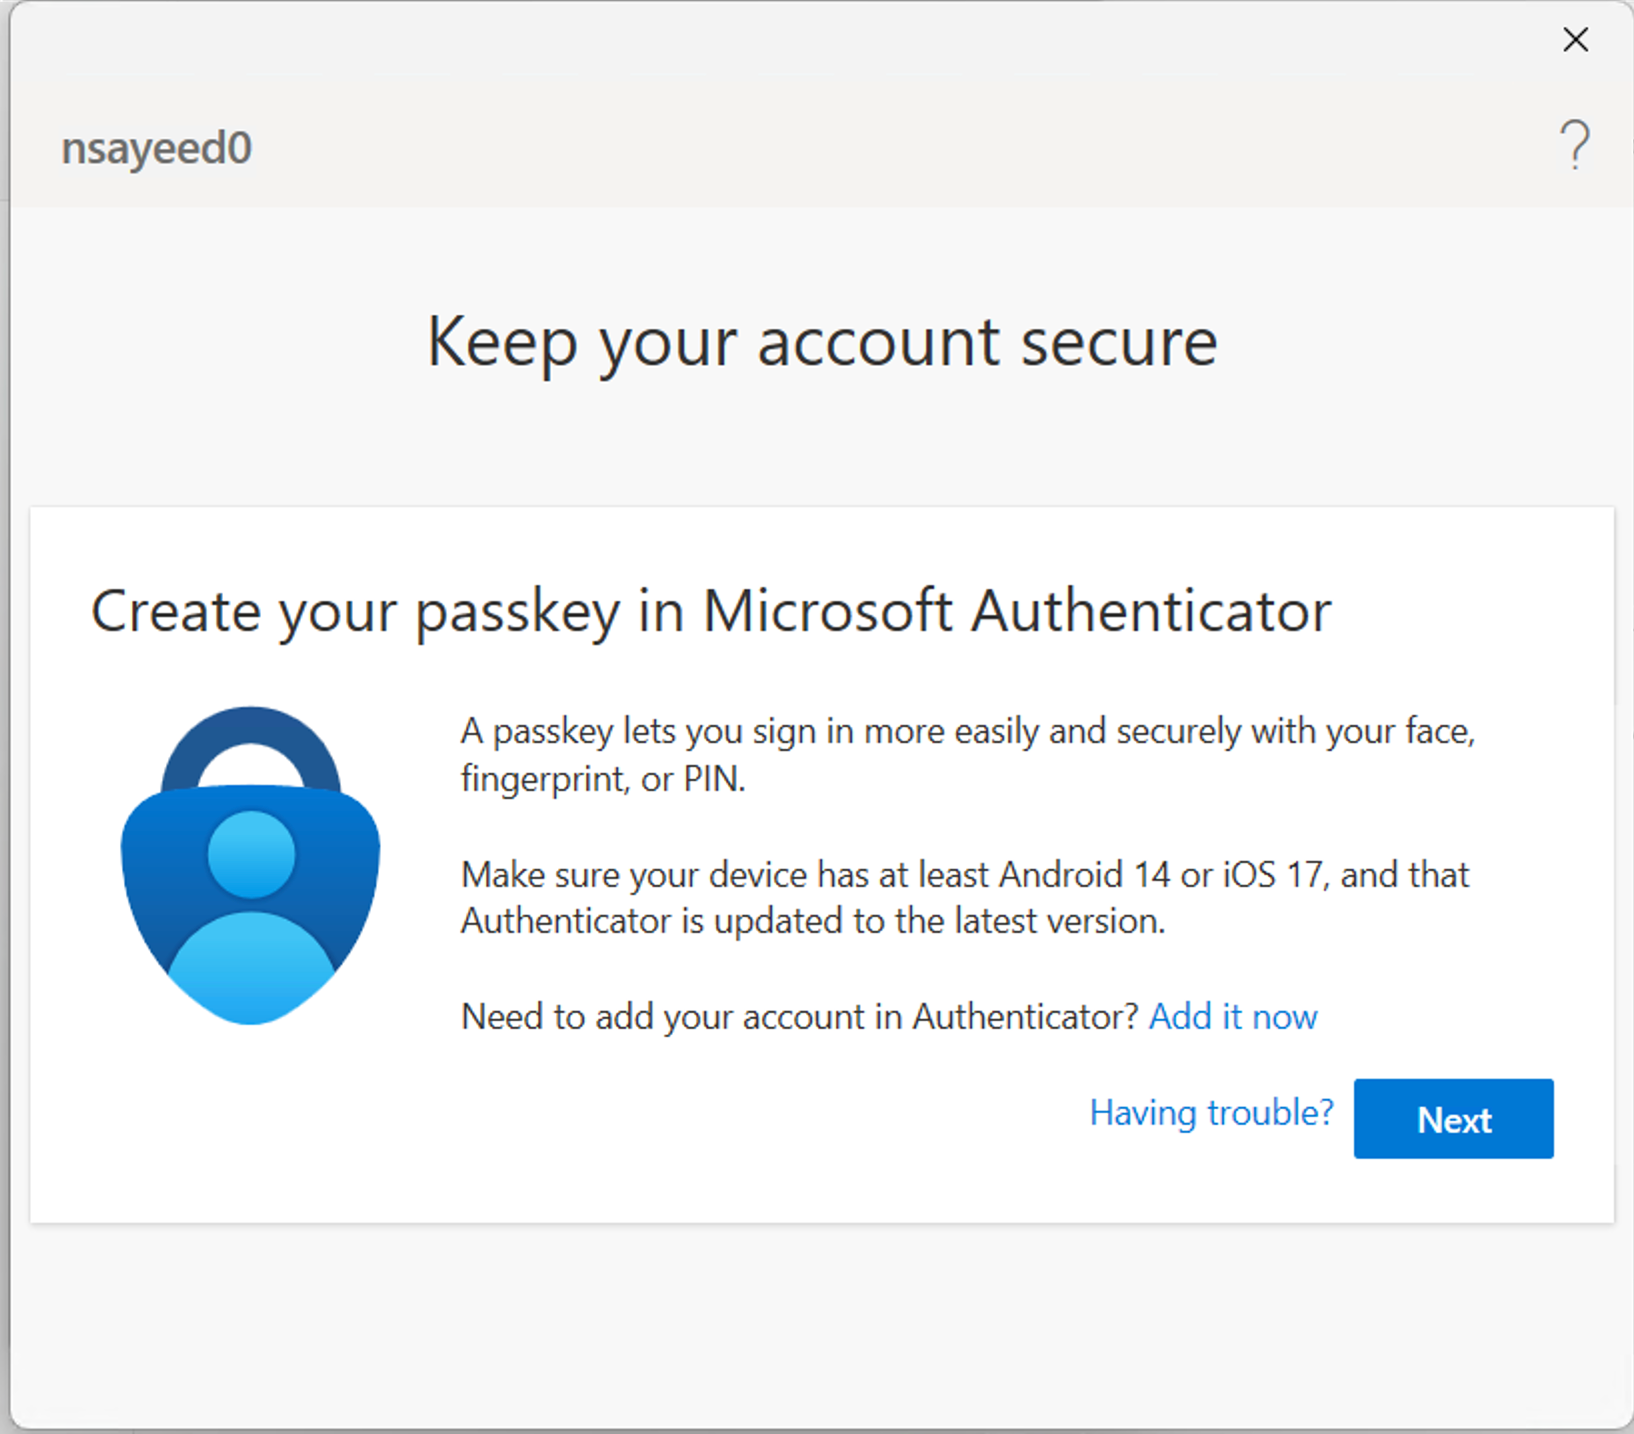Viewport: 1634px width, 1434px height.
Task: Close the dialog with the X
Action: click(x=1575, y=40)
